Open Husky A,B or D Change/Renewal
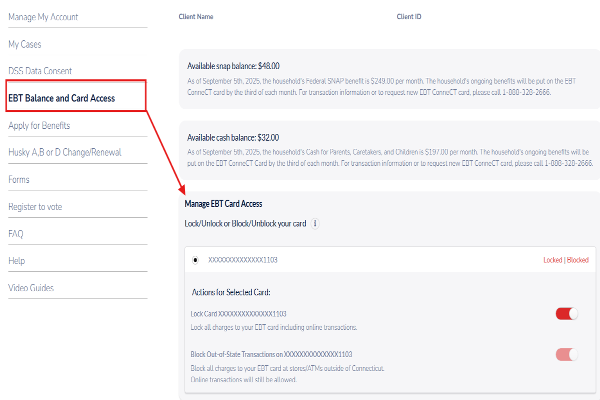Image resolution: width=600 pixels, height=400 pixels. [x=65, y=152]
